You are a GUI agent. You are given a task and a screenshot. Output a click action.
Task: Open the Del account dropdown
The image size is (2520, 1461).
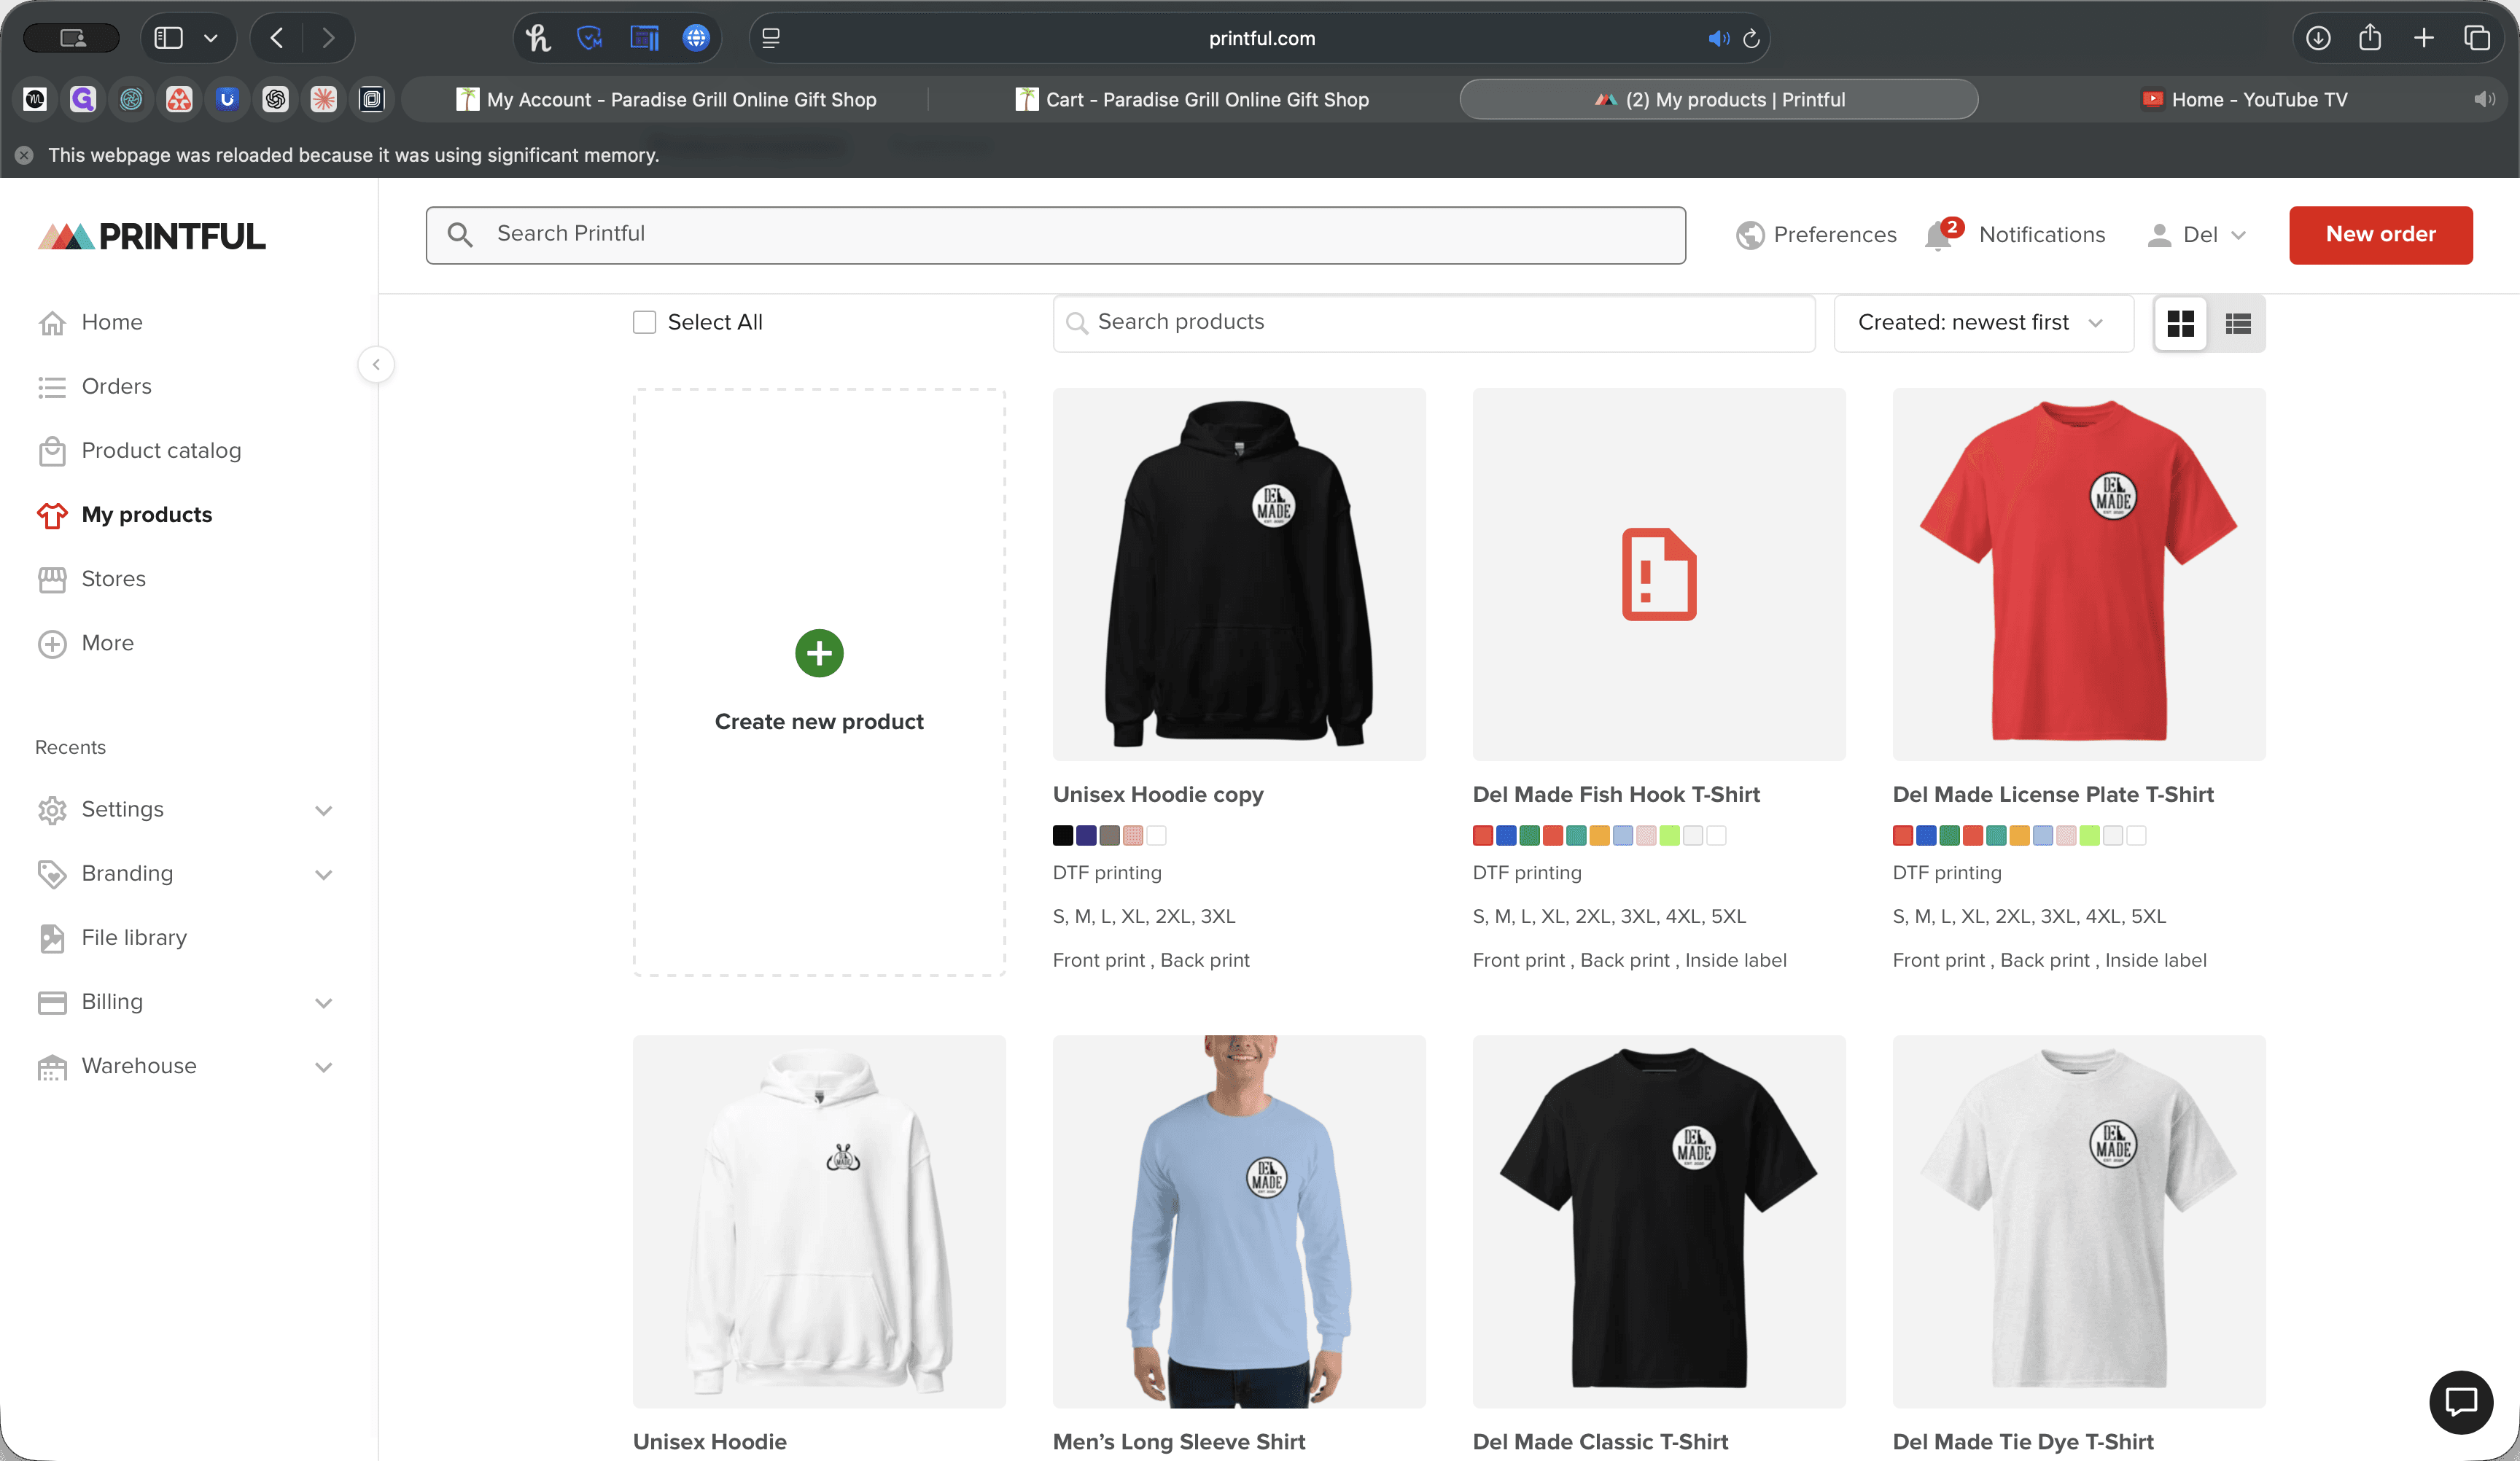tap(2197, 235)
